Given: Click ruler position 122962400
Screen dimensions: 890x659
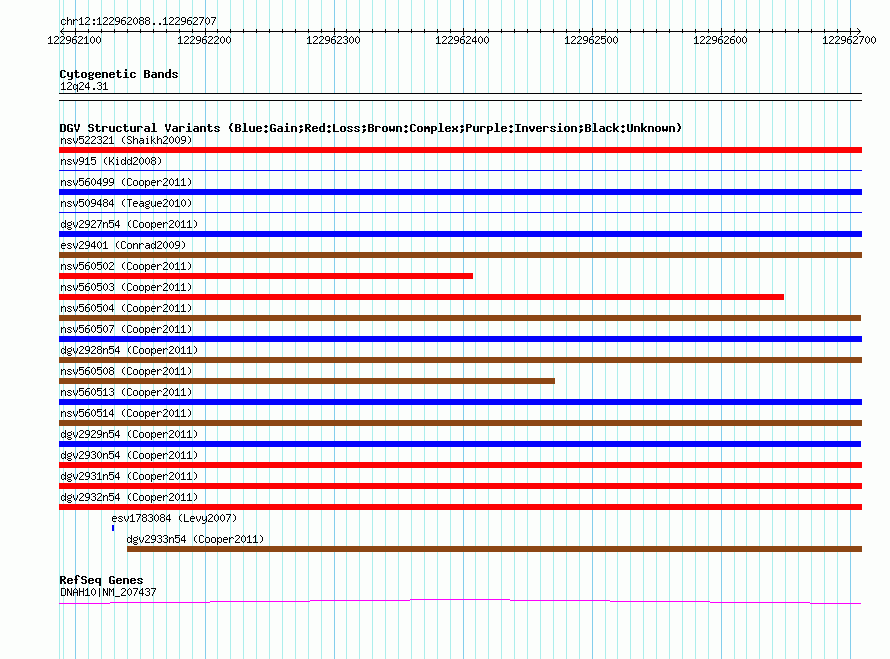Looking at the screenshot, I should tap(462, 40).
